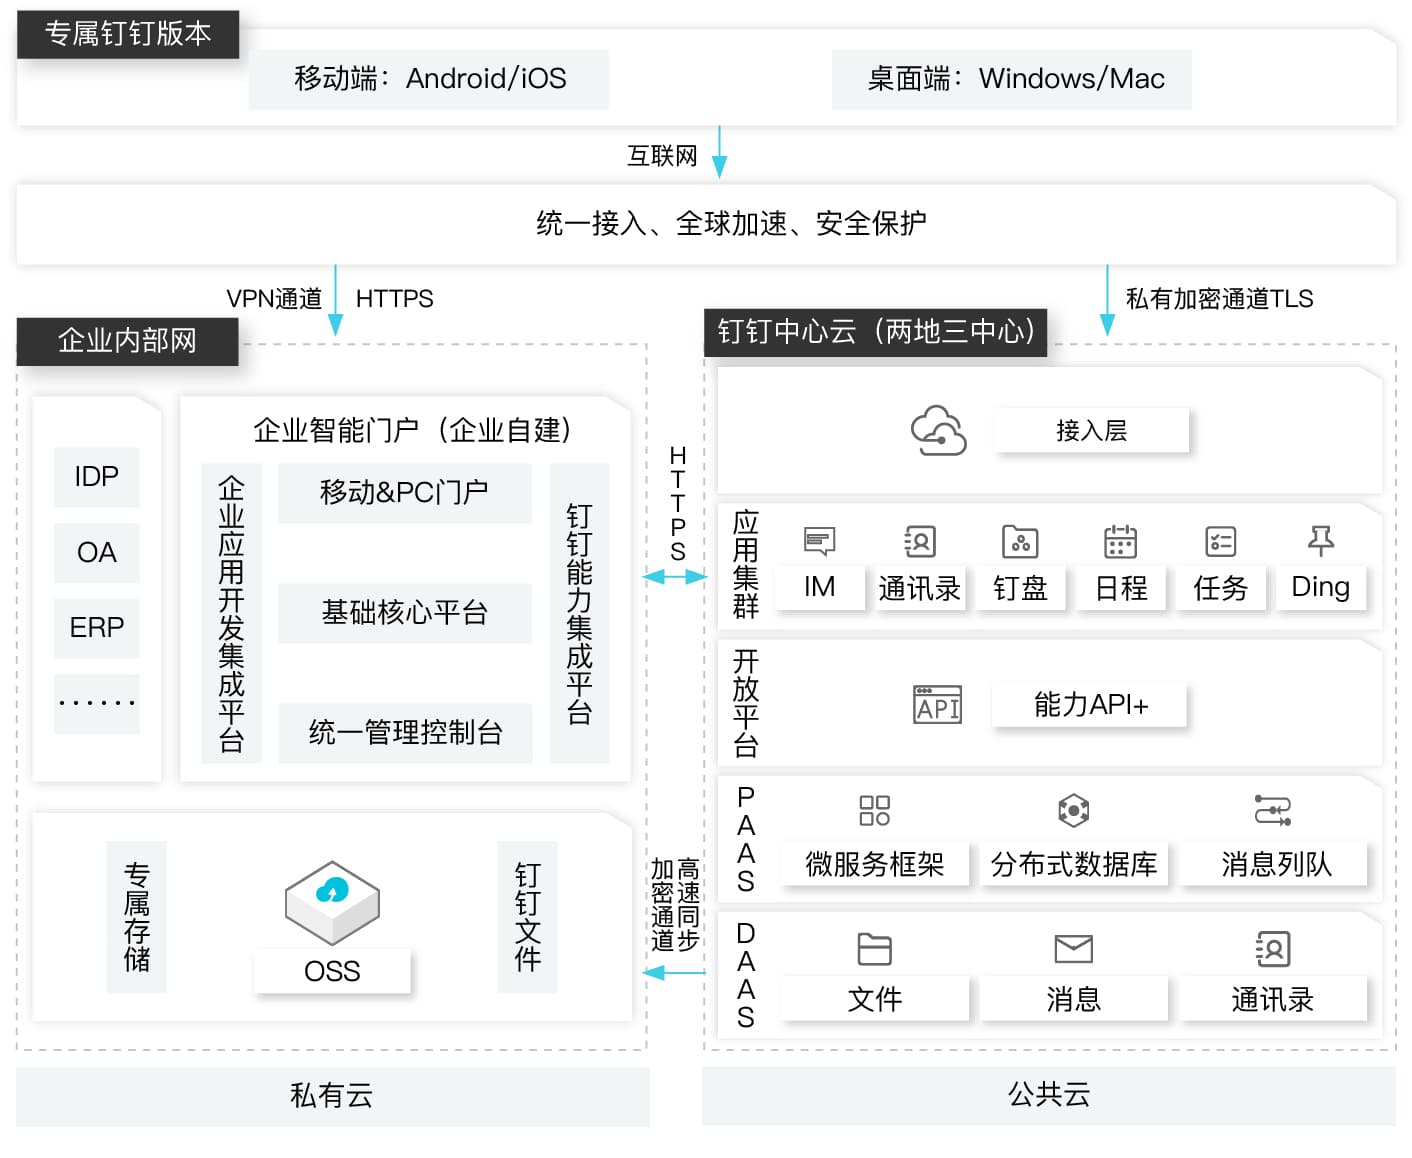Open the 钉钉中心云（两地三中心）header
The height and width of the screenshot is (1158, 1412).
pyautogui.click(x=876, y=333)
